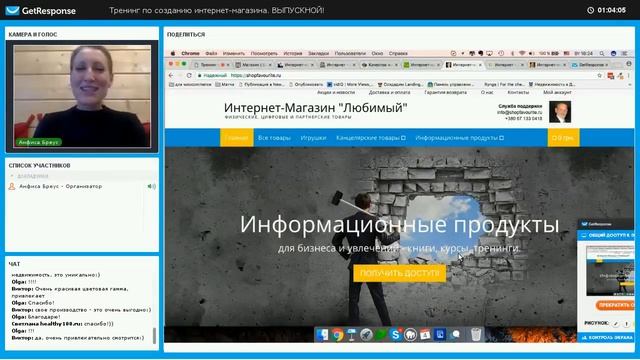Open the О нас link
Viewport: 640px width, 360px height.
[487, 93]
